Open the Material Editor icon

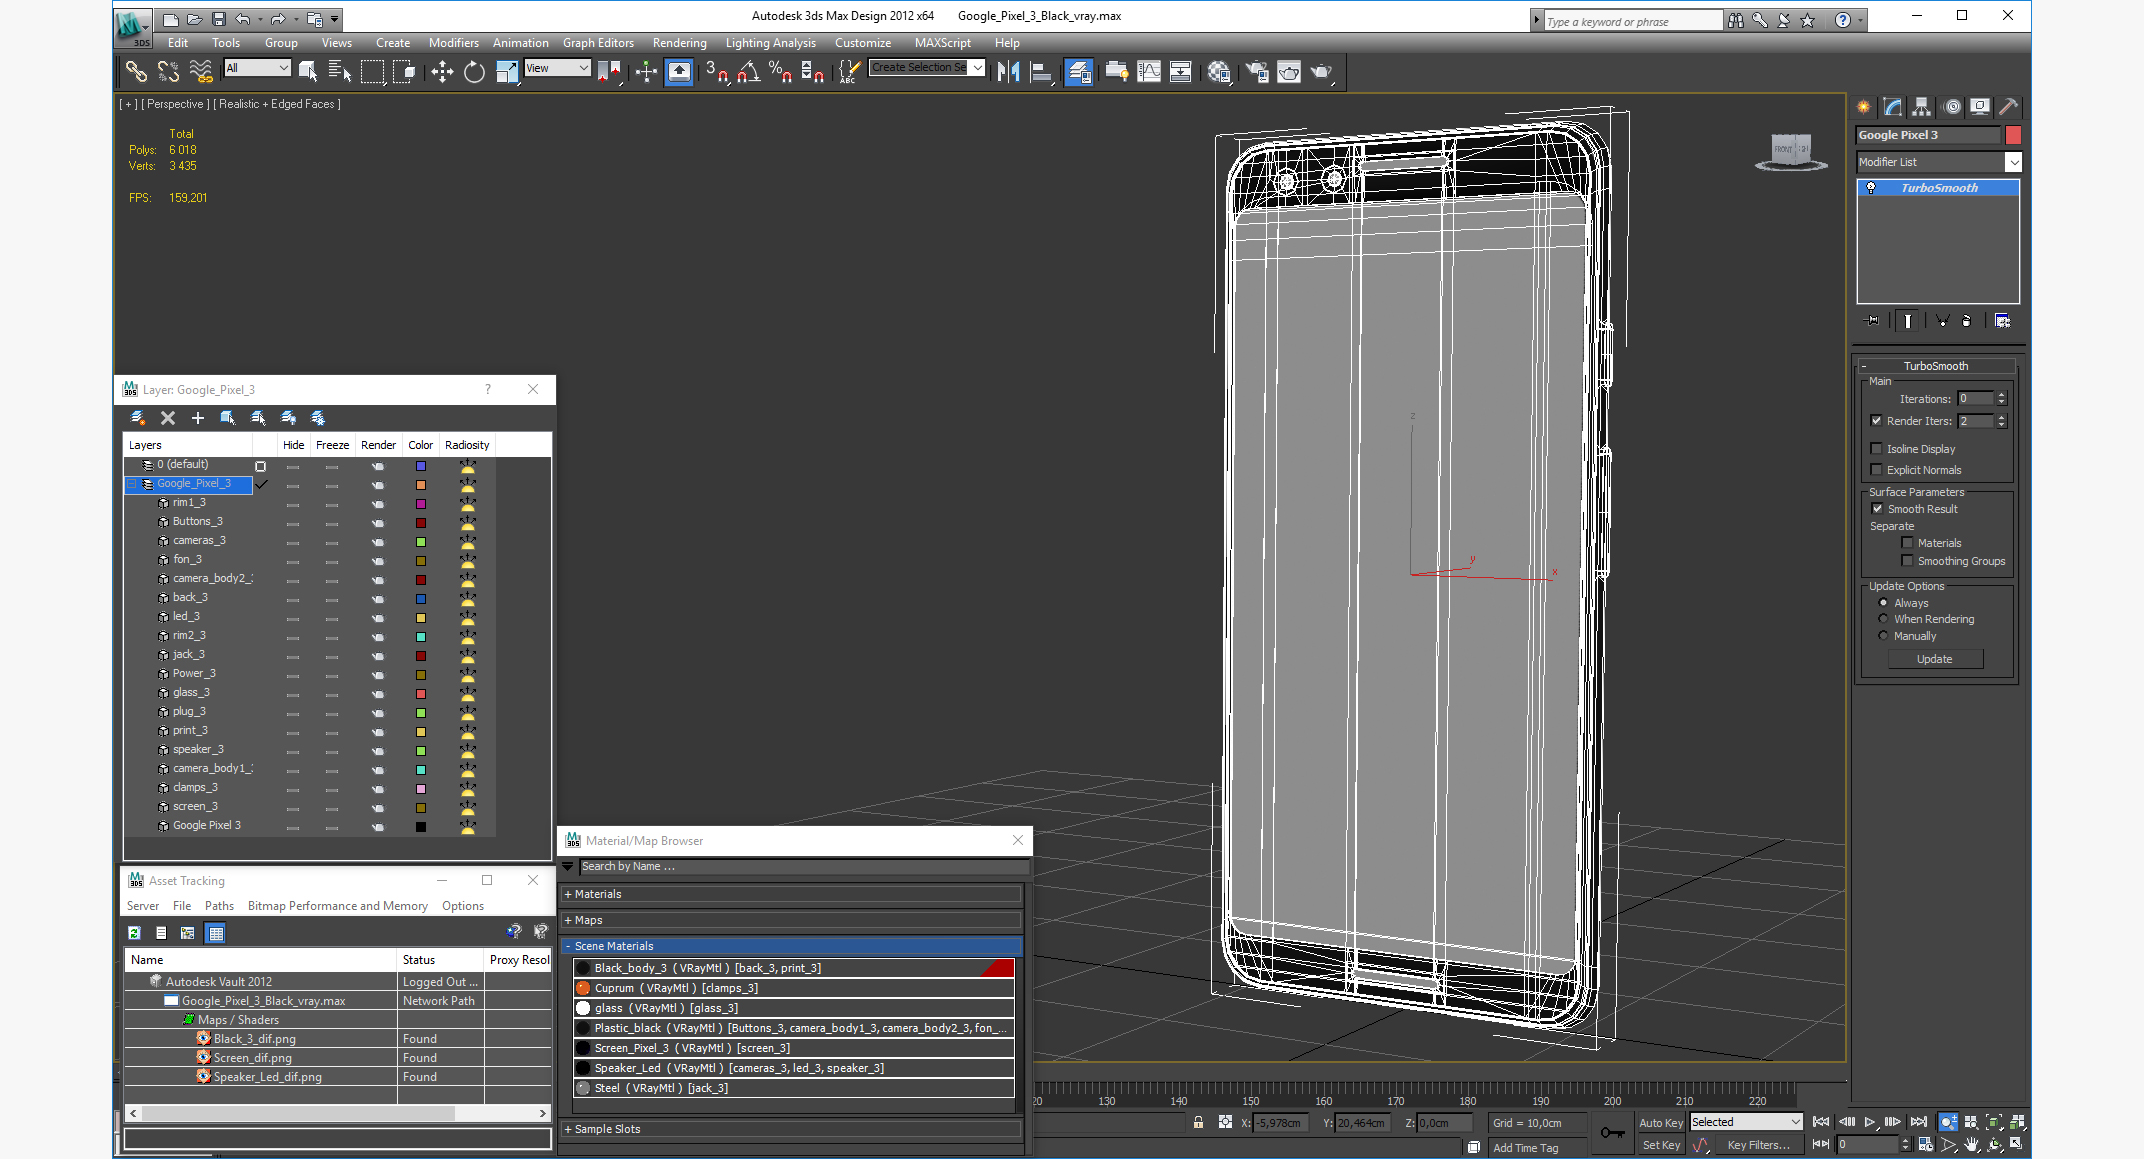(1218, 71)
